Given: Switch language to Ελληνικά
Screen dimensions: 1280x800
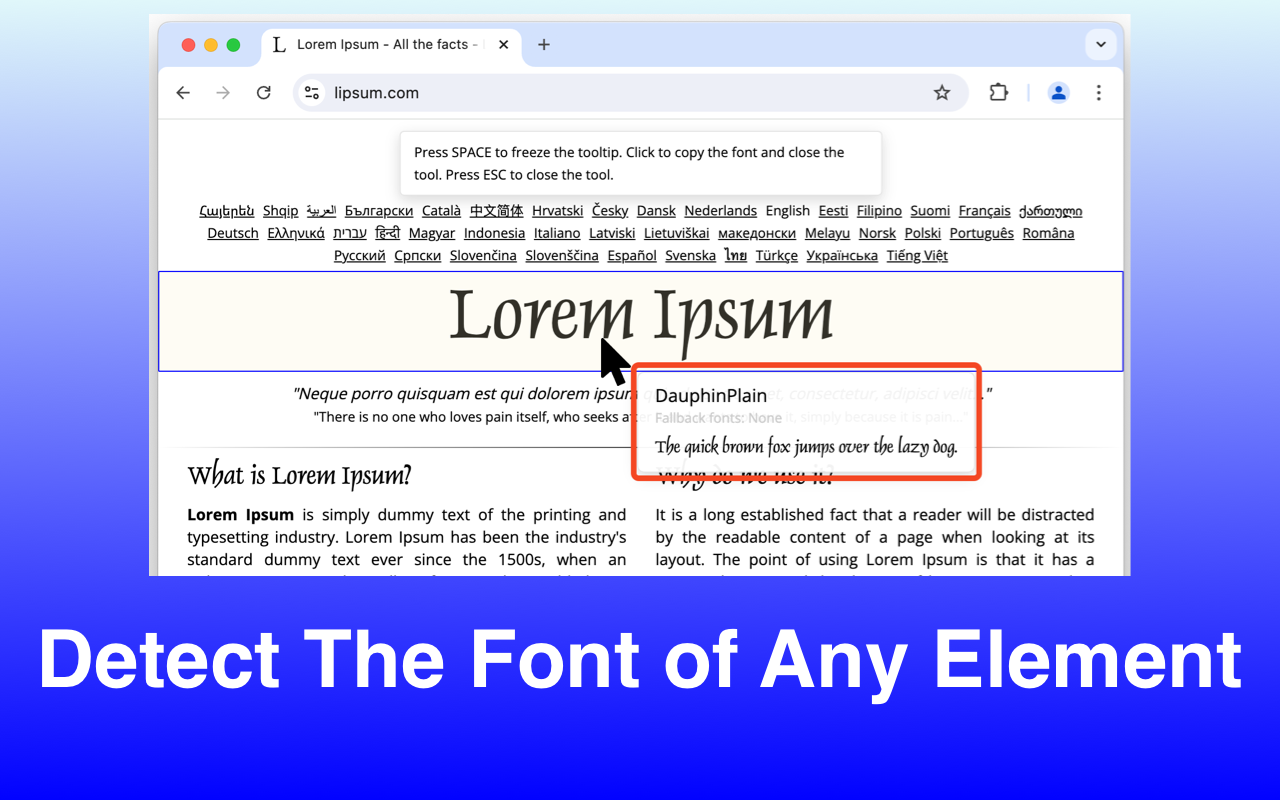Looking at the screenshot, I should (296, 233).
